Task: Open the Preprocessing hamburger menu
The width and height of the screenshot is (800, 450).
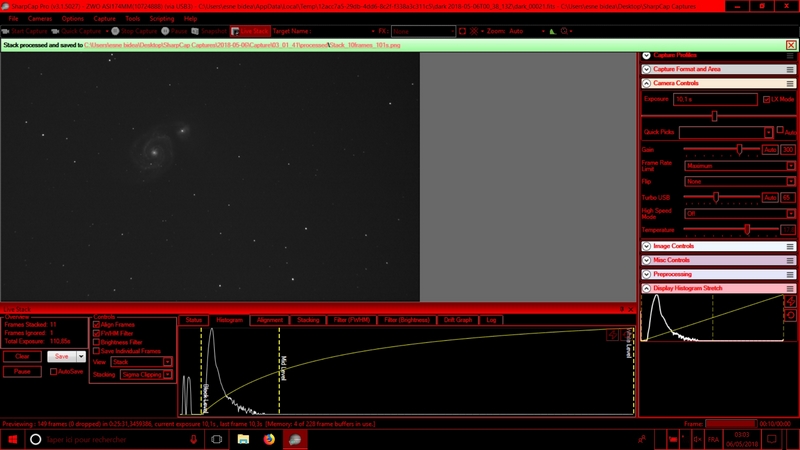Action: [790, 274]
